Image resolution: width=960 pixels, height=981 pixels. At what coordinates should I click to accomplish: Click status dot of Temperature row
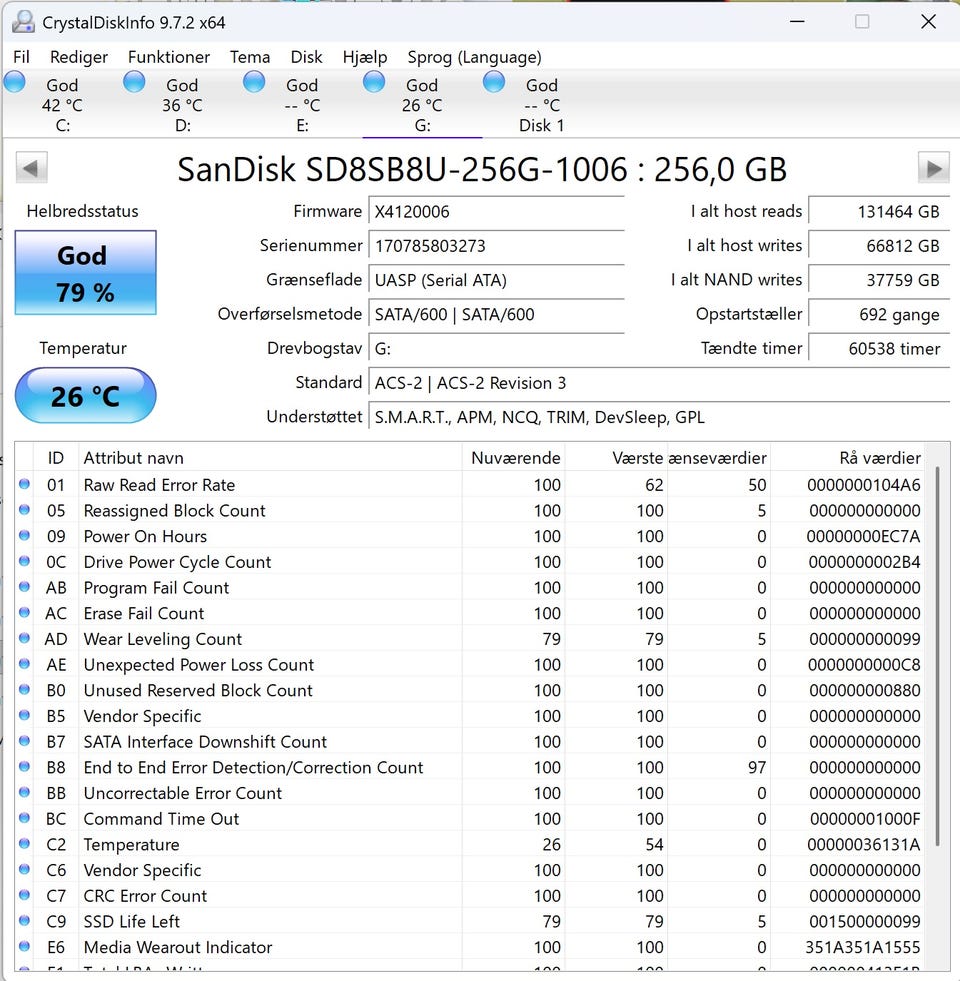tap(24, 843)
